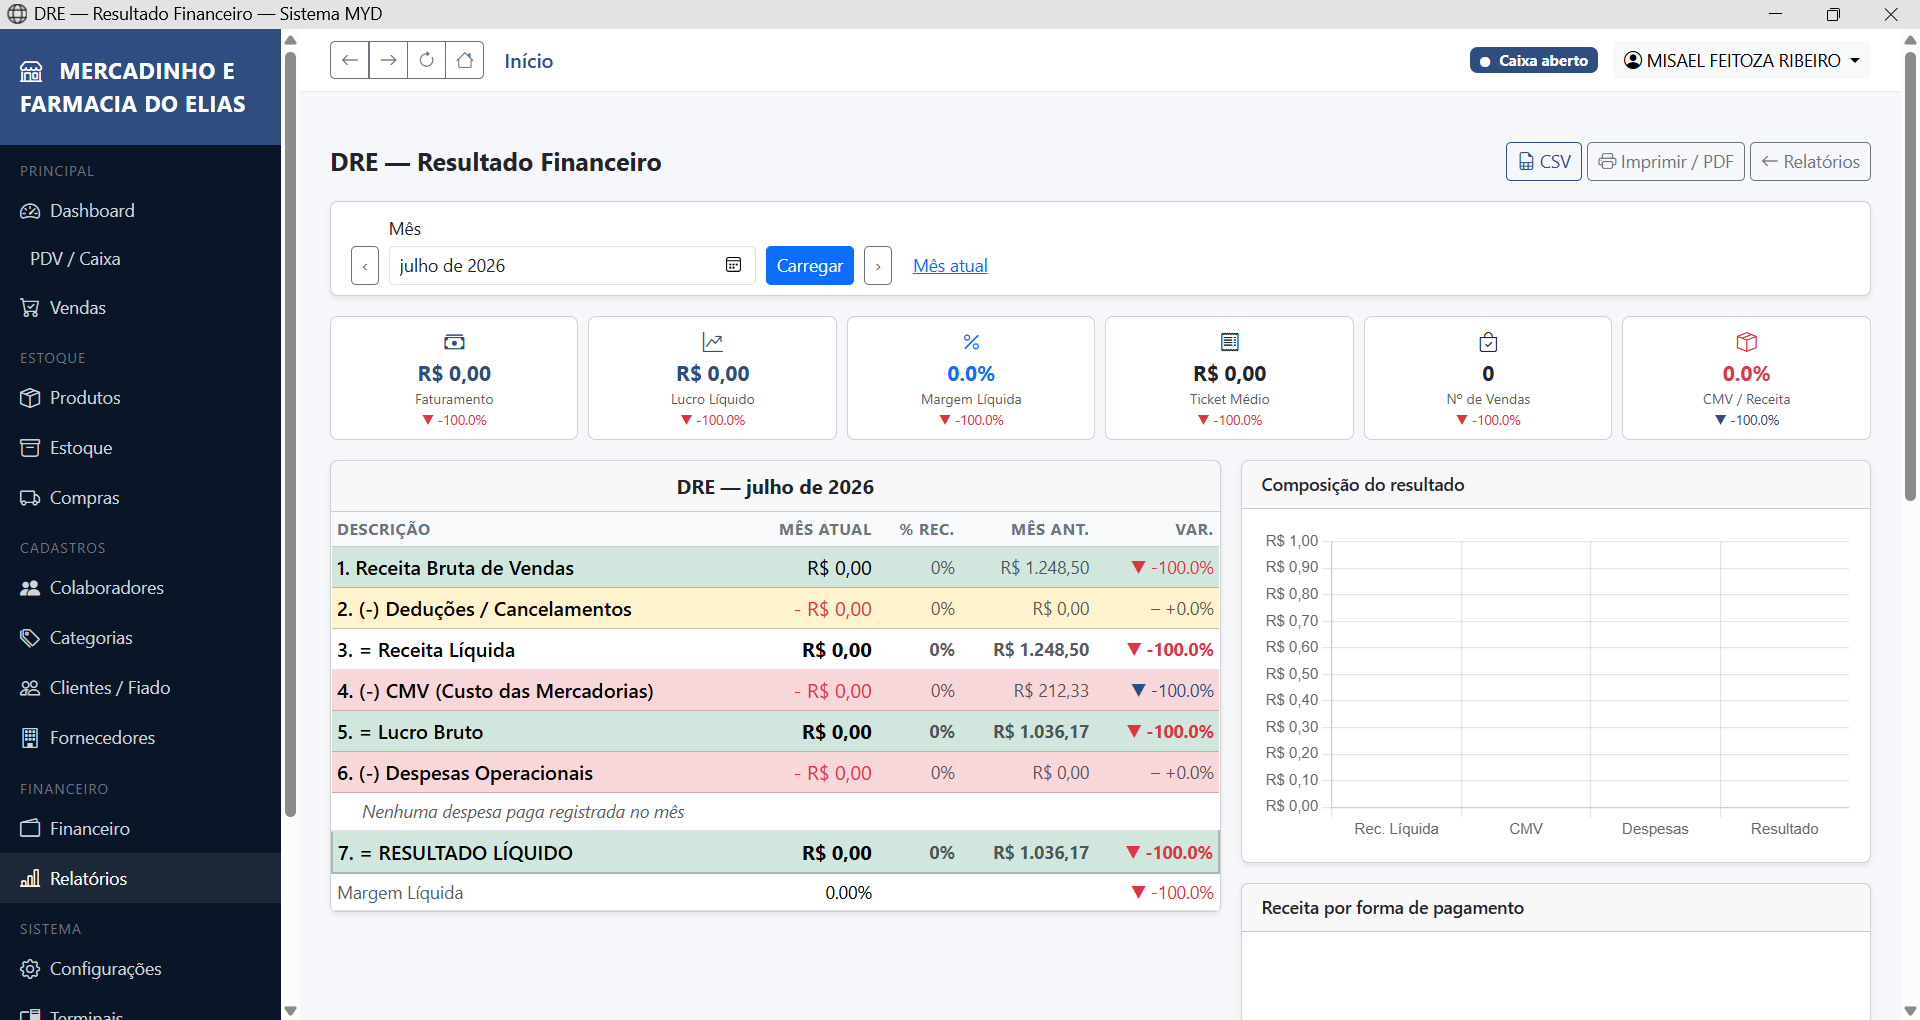Click the home icon in toolbar
The width and height of the screenshot is (1920, 1020).
[465, 60]
